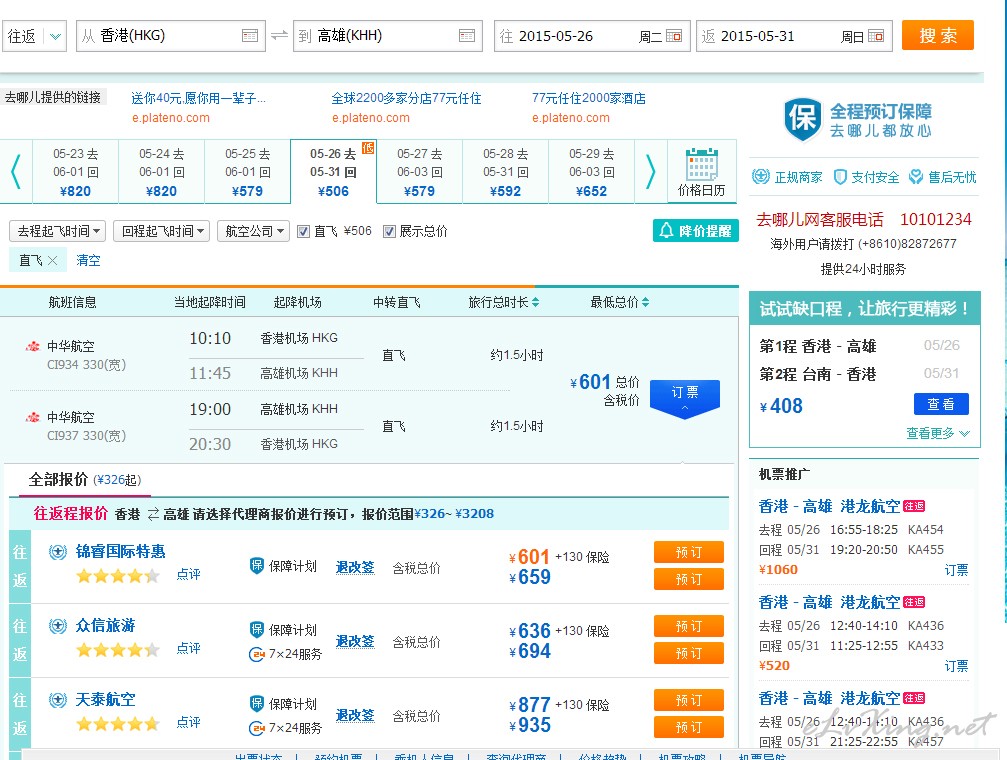The height and width of the screenshot is (760, 1007).
Task: Swap departure and destination cities
Action: point(279,35)
